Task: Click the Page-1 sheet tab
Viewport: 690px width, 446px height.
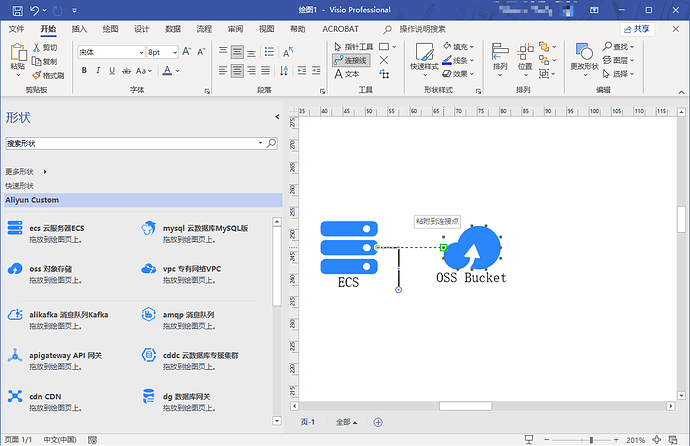Action: (x=308, y=422)
